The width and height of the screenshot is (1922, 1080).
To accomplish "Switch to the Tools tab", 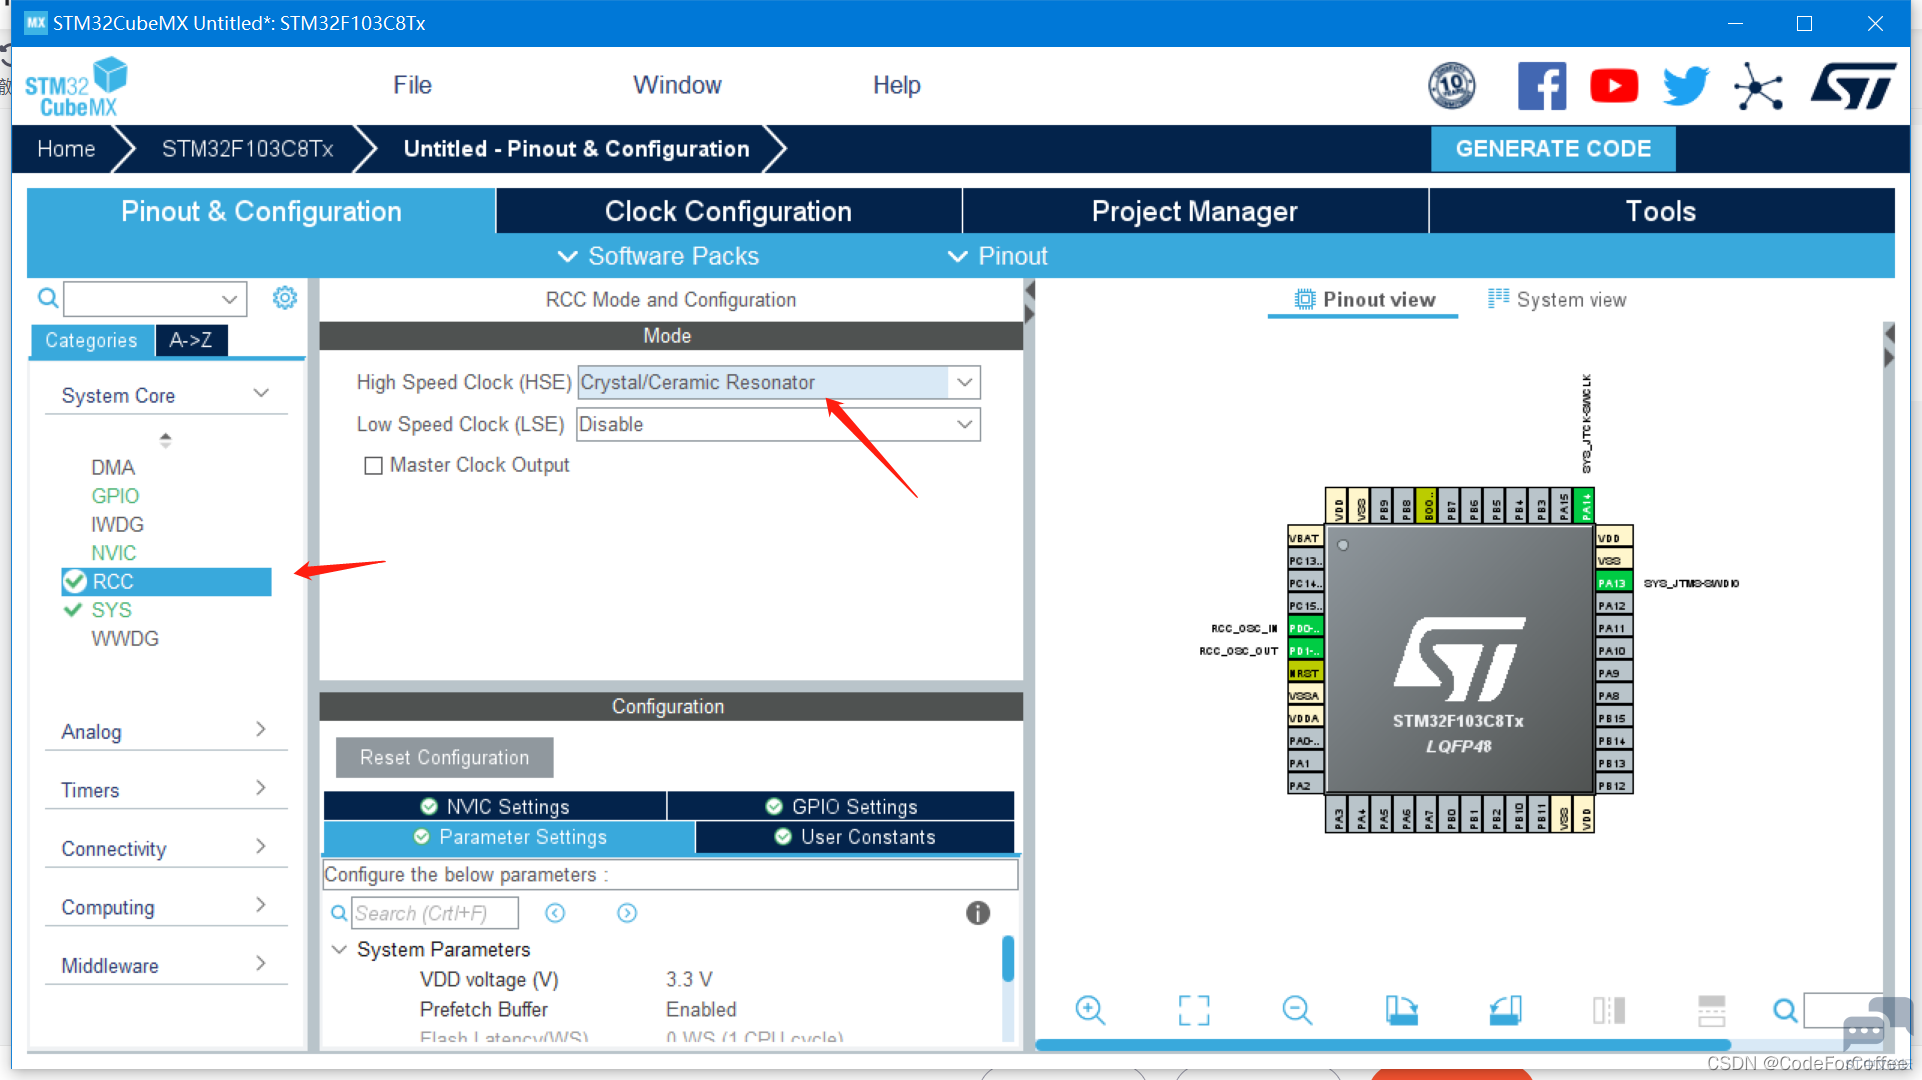I will pyautogui.click(x=1661, y=211).
